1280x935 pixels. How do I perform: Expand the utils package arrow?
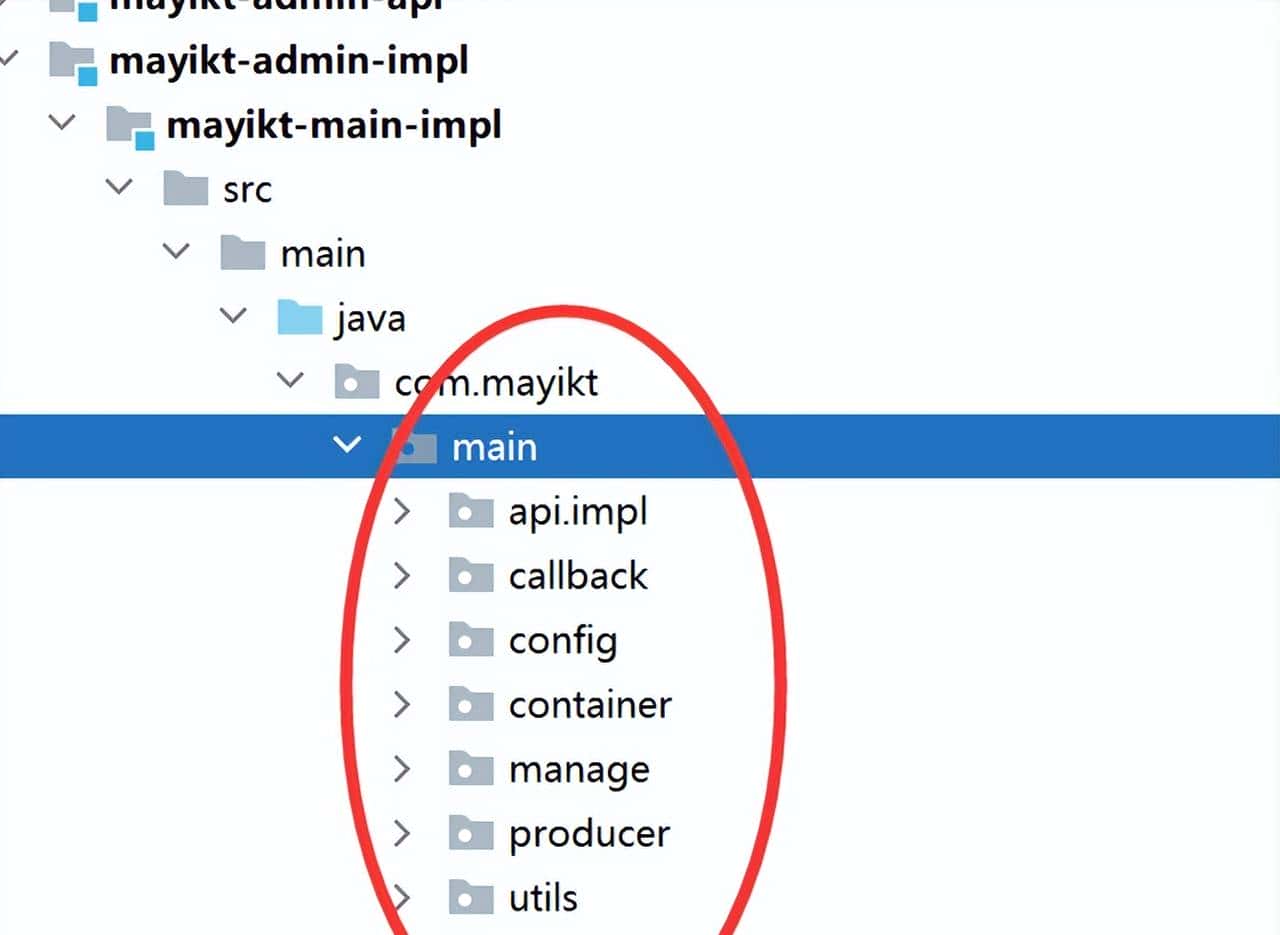[x=402, y=897]
